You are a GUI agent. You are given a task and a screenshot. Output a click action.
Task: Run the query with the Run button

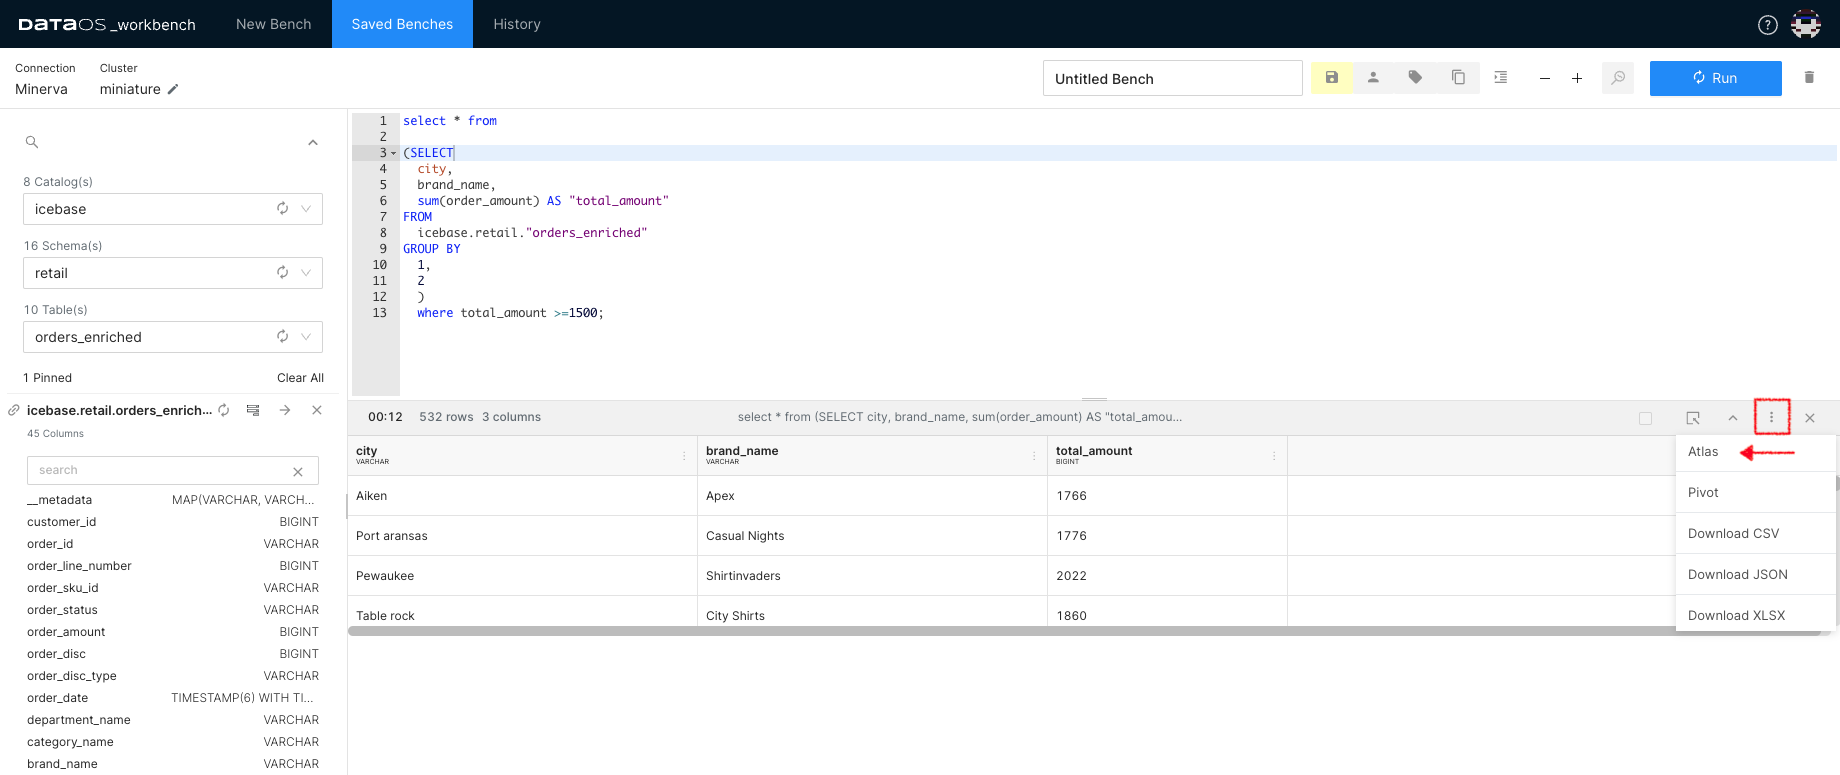(1716, 78)
